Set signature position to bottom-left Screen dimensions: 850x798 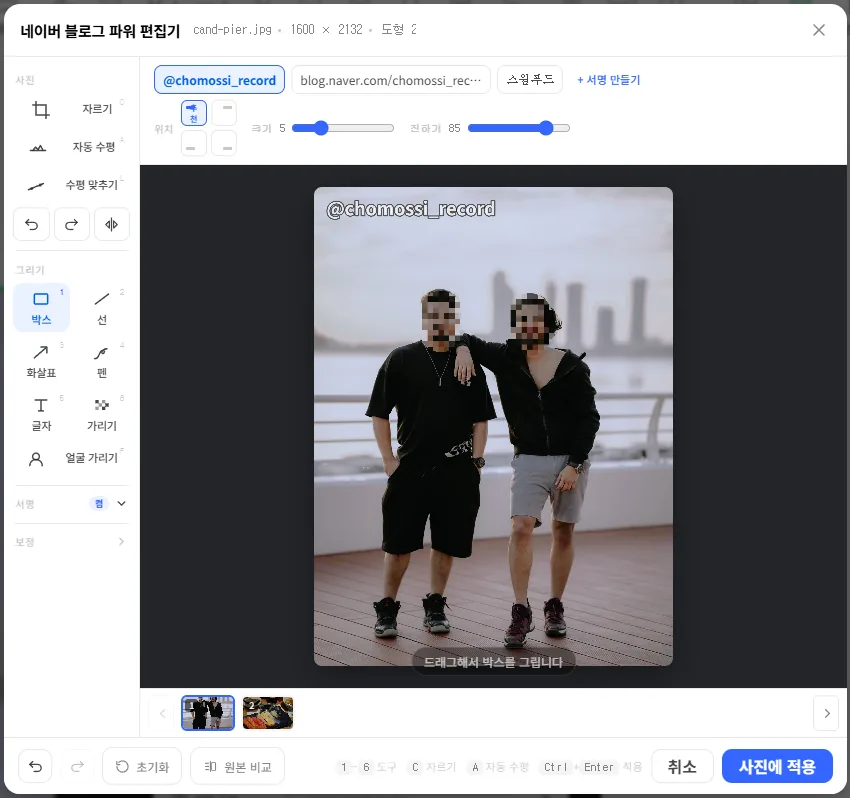[x=194, y=143]
